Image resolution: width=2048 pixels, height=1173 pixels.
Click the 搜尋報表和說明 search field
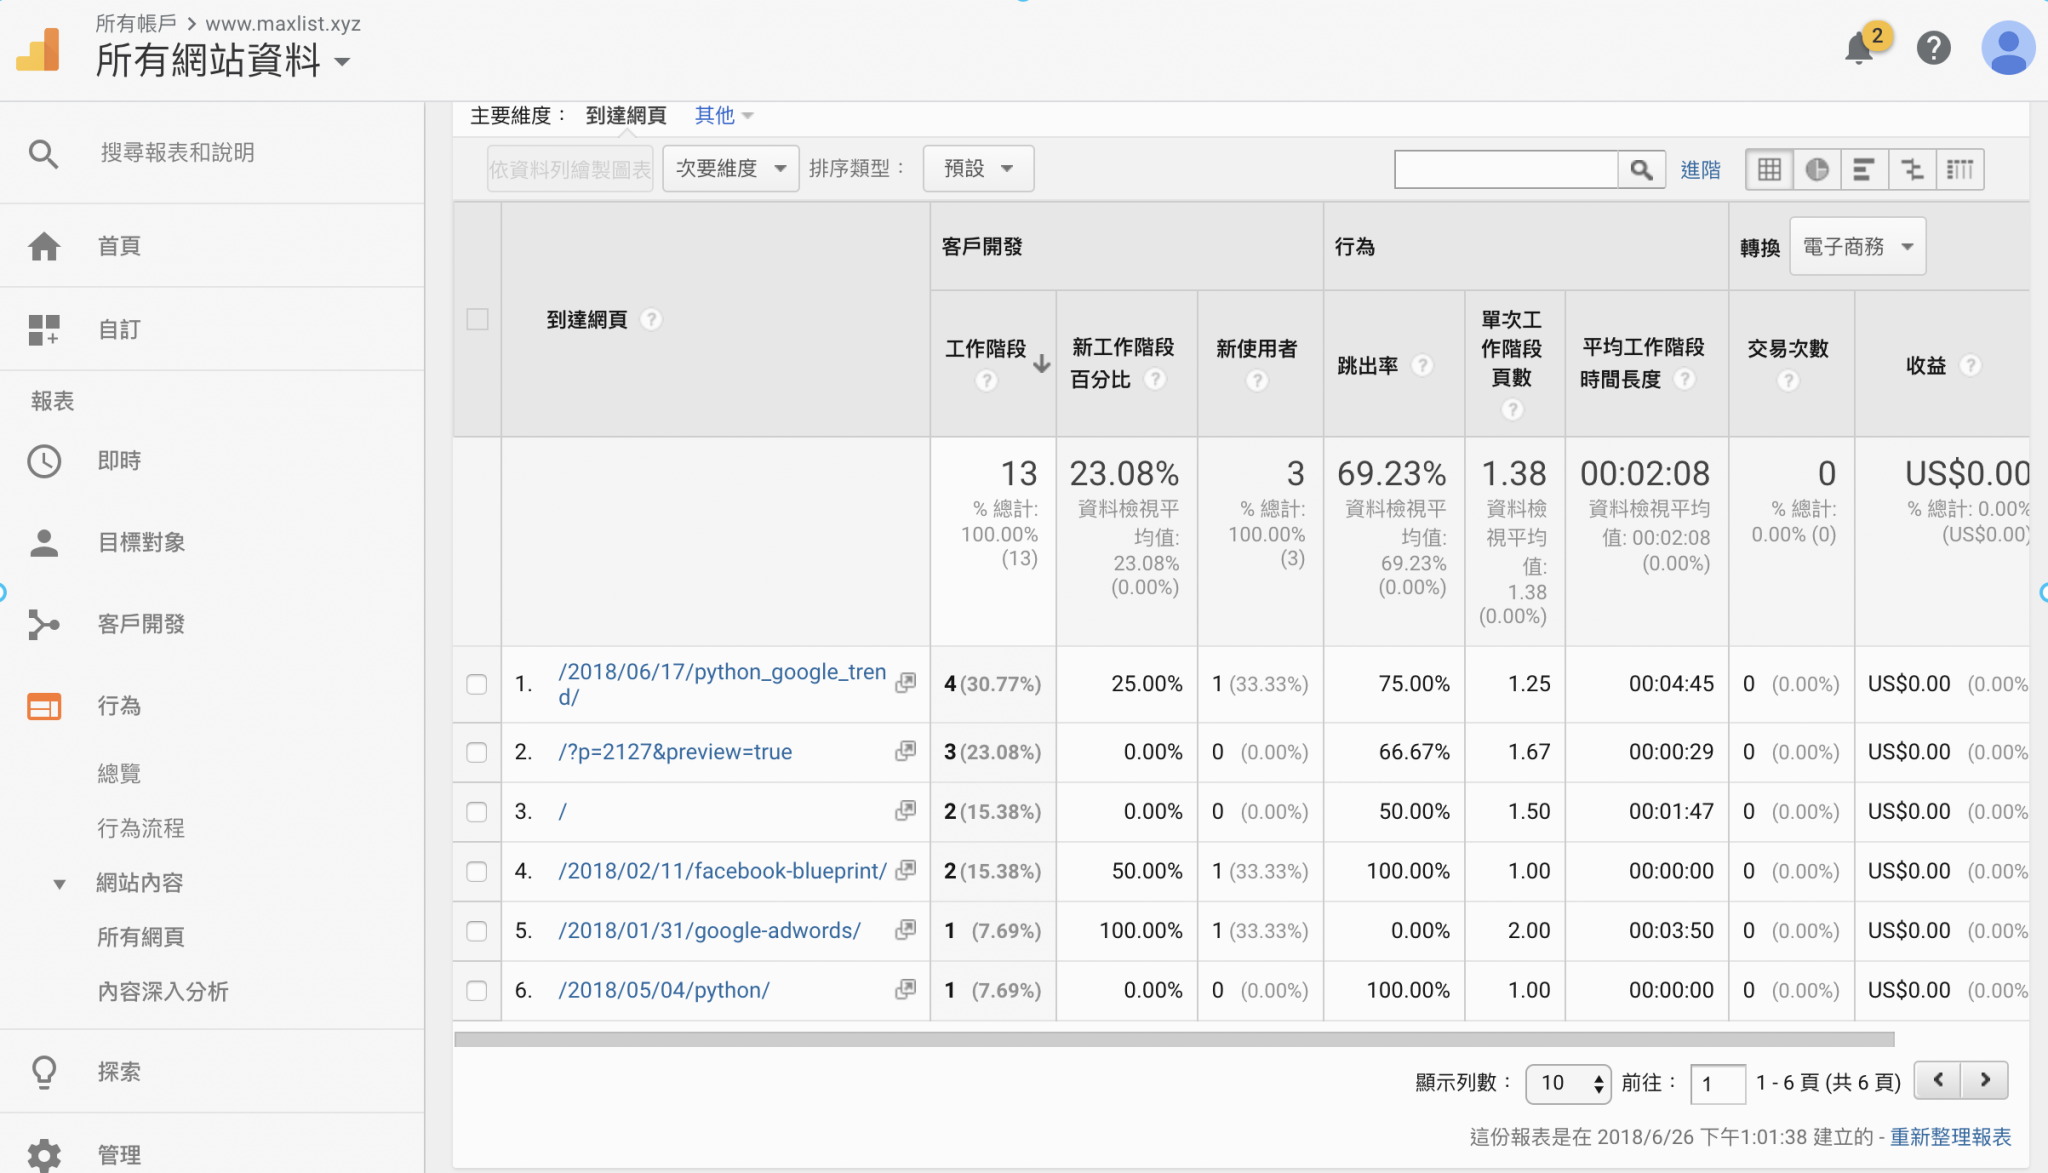[177, 153]
